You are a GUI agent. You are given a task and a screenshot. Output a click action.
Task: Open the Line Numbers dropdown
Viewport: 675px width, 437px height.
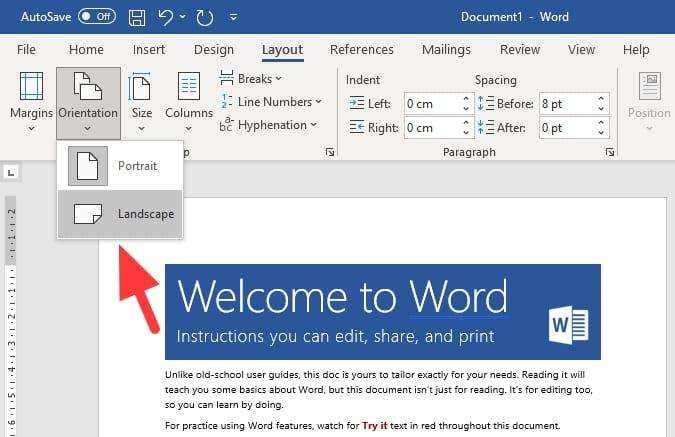coord(271,102)
